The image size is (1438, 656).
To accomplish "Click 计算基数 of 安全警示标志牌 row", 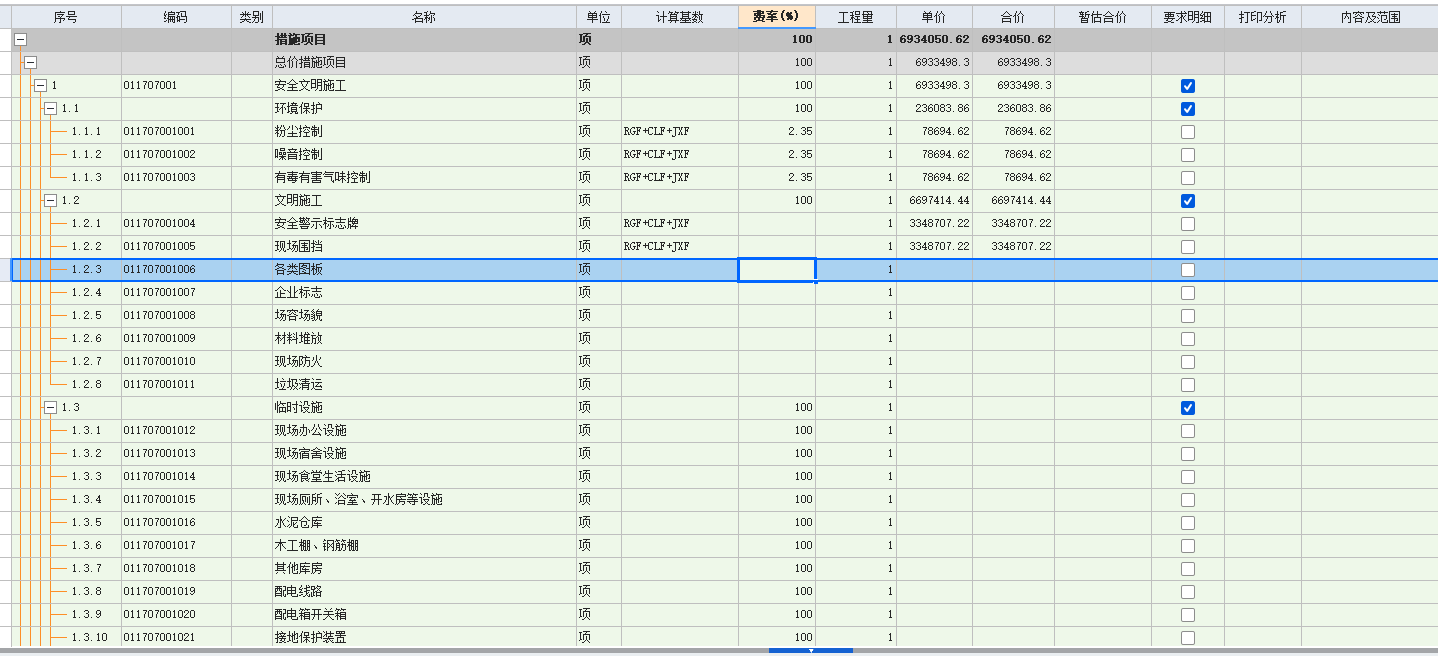I will click(680, 223).
